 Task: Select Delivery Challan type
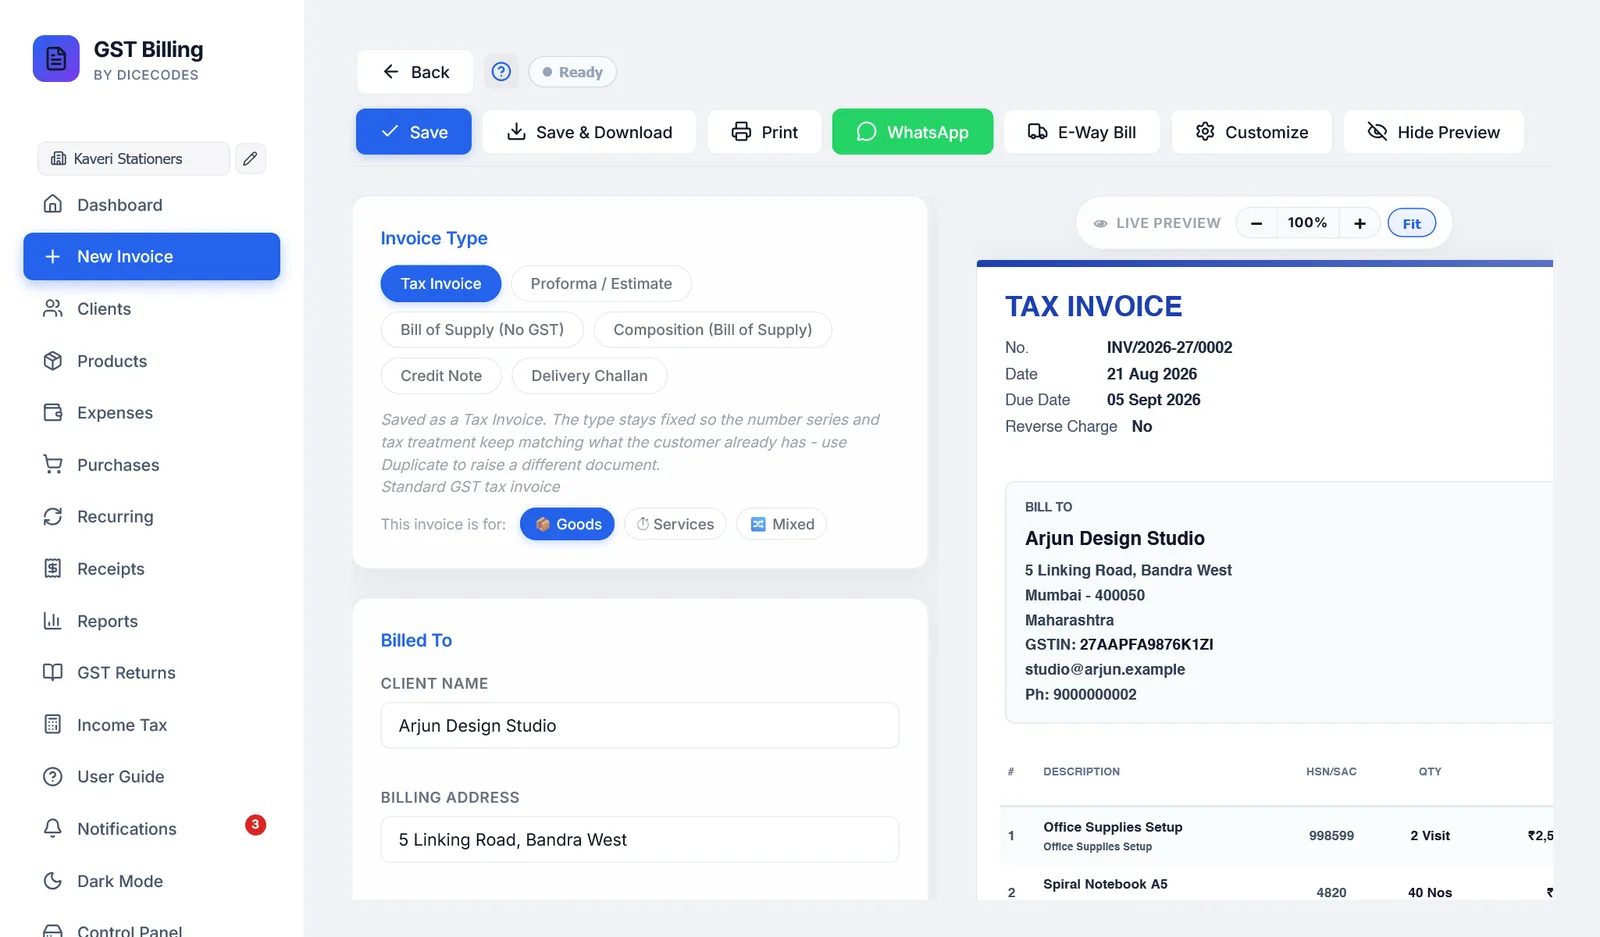[589, 376]
